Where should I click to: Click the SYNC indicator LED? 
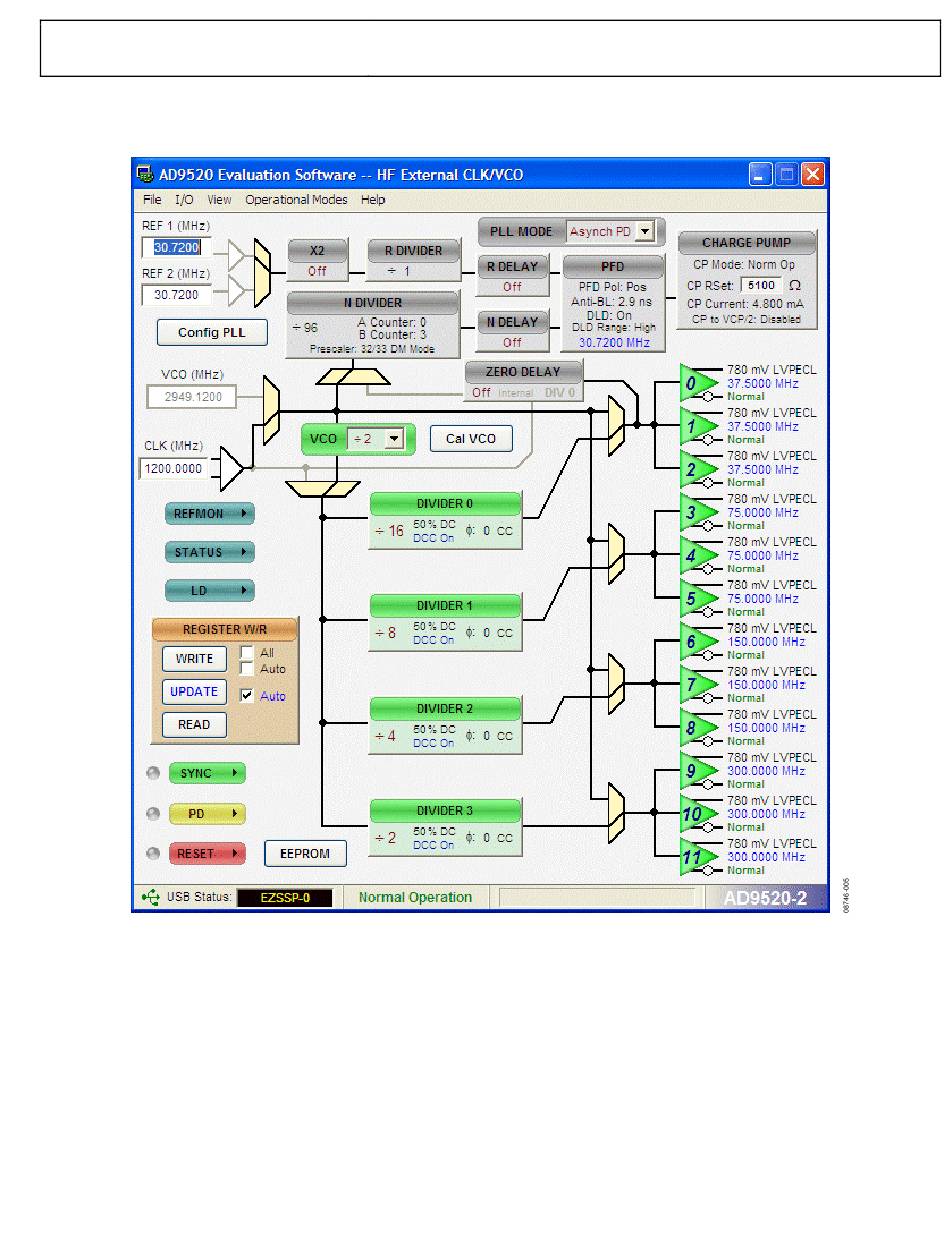coord(153,773)
